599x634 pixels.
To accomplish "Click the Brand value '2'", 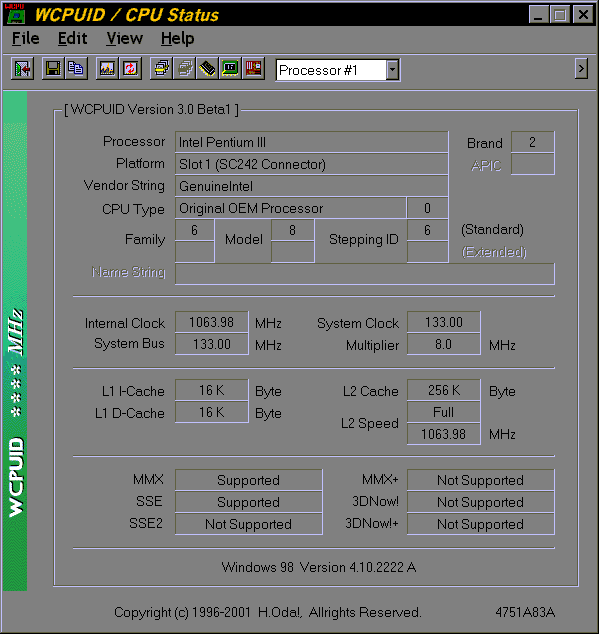I will [533, 142].
